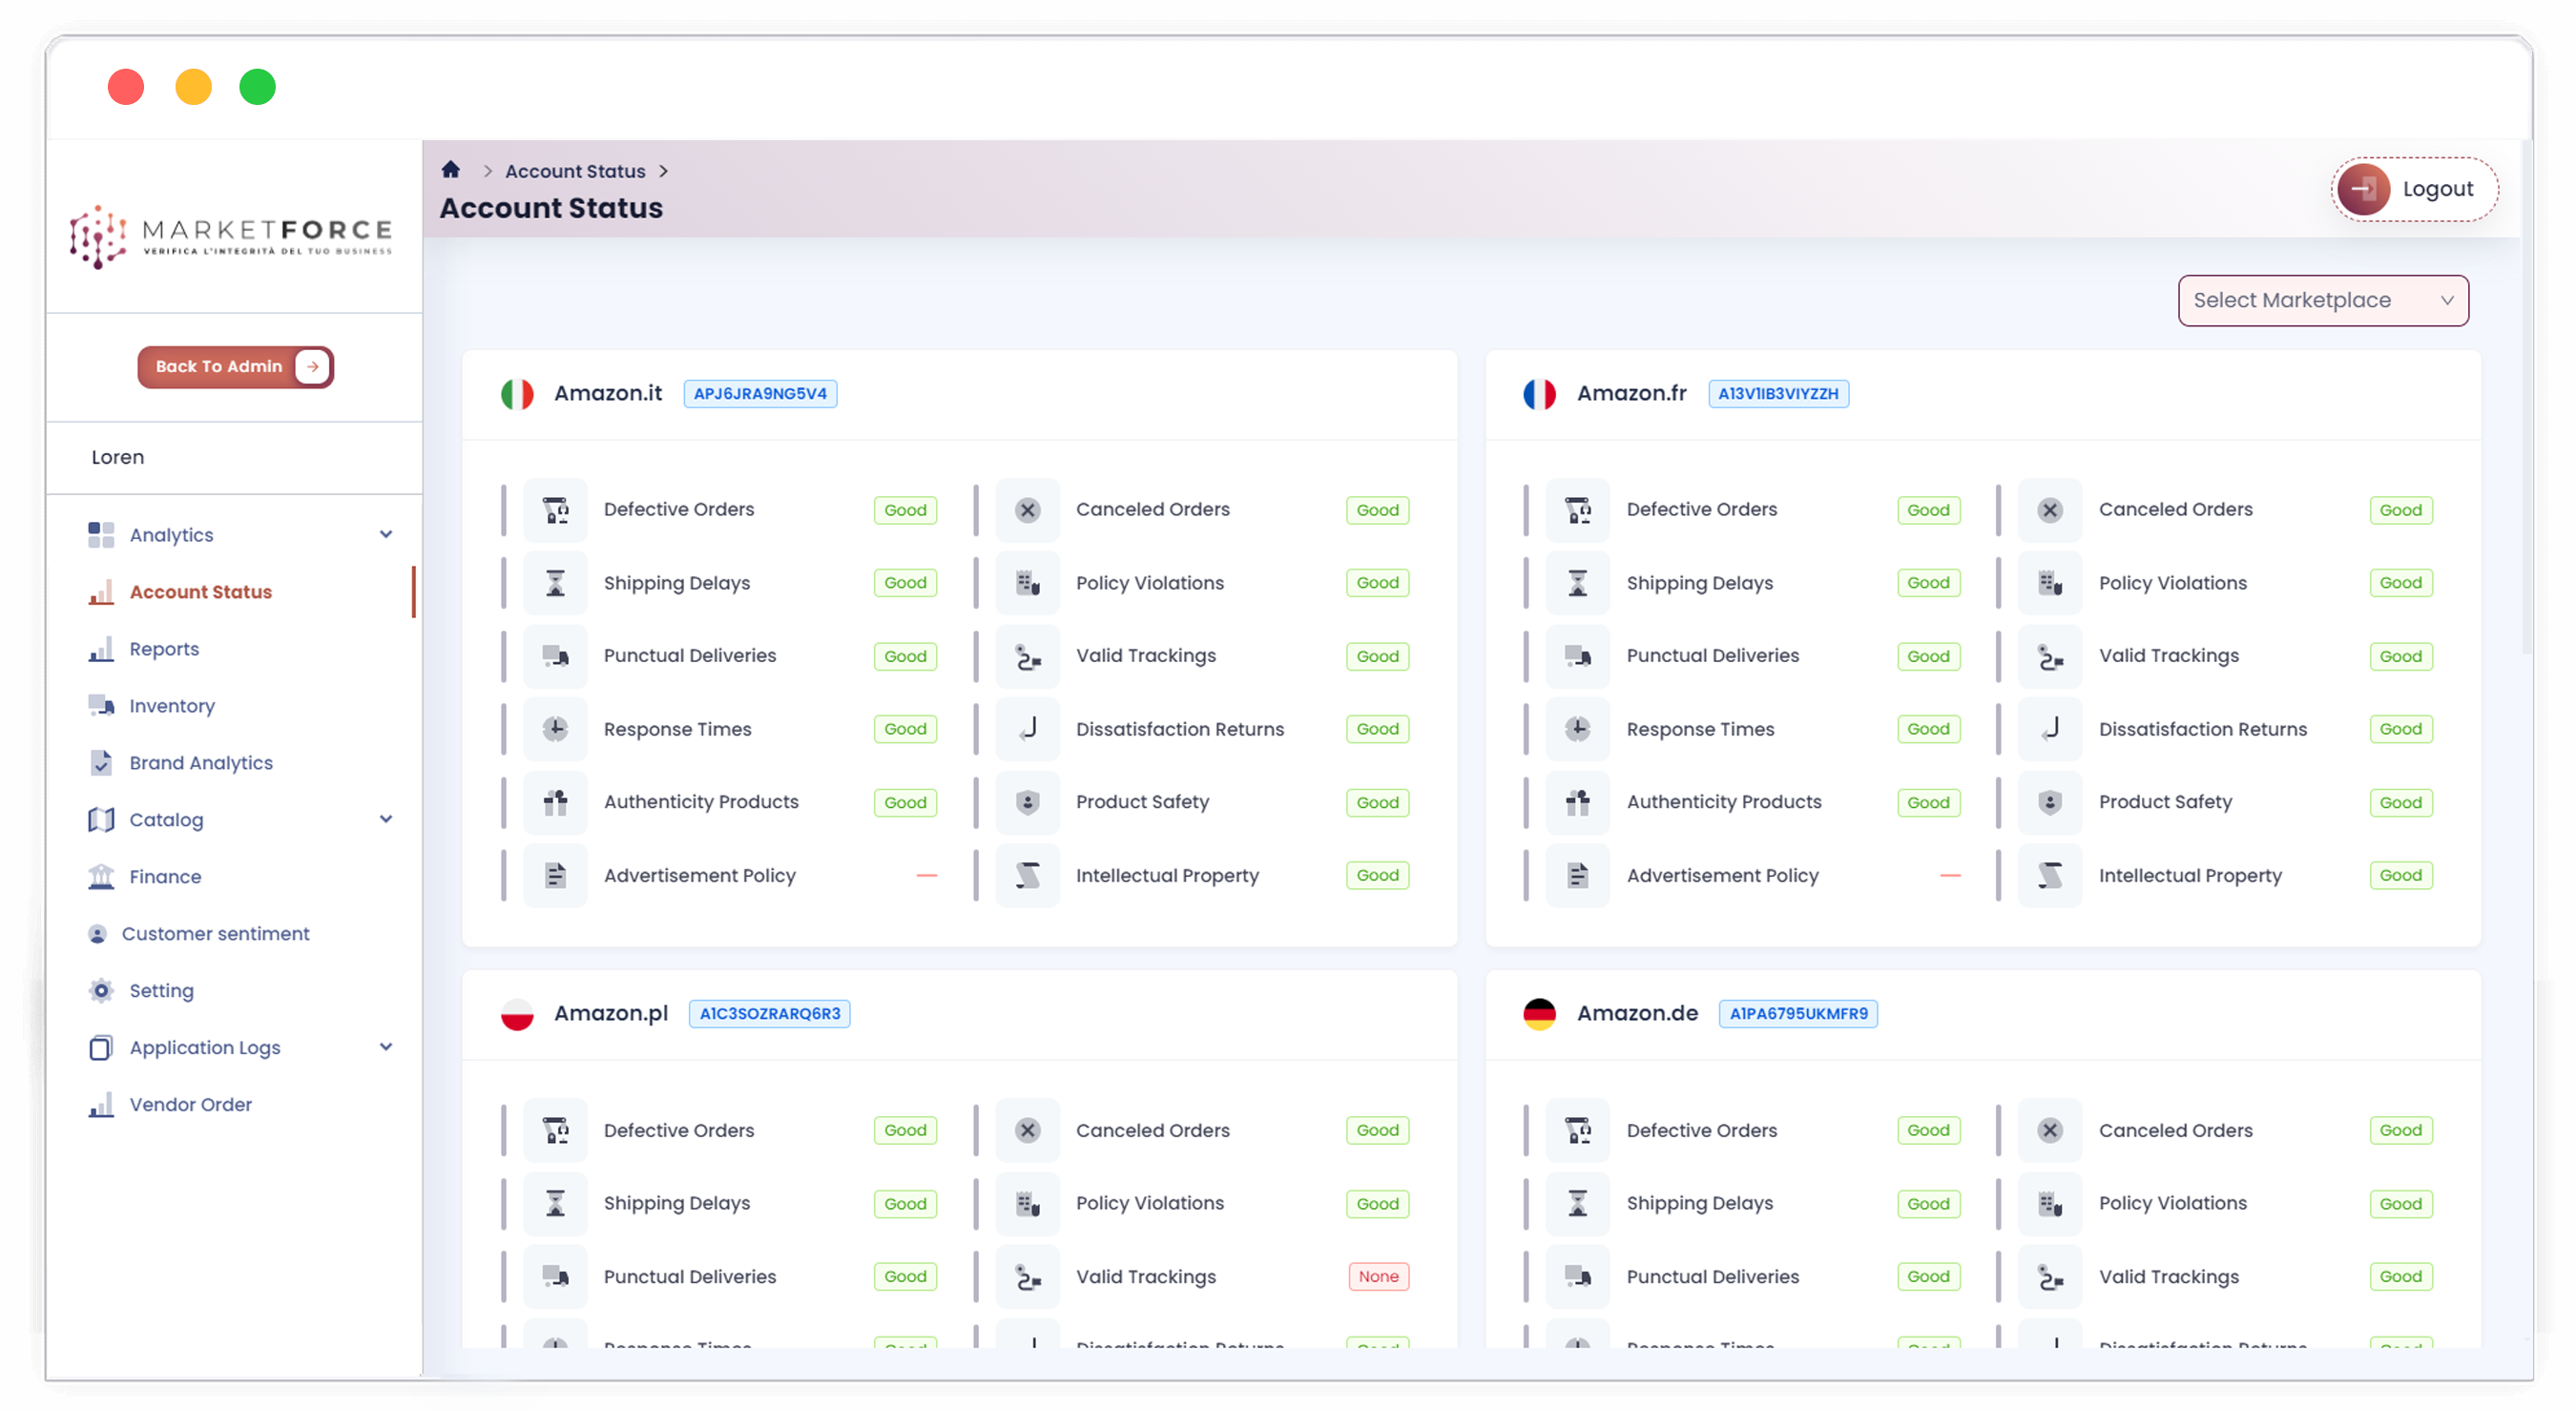
Task: Open Analytics in the sidebar
Action: (x=171, y=535)
